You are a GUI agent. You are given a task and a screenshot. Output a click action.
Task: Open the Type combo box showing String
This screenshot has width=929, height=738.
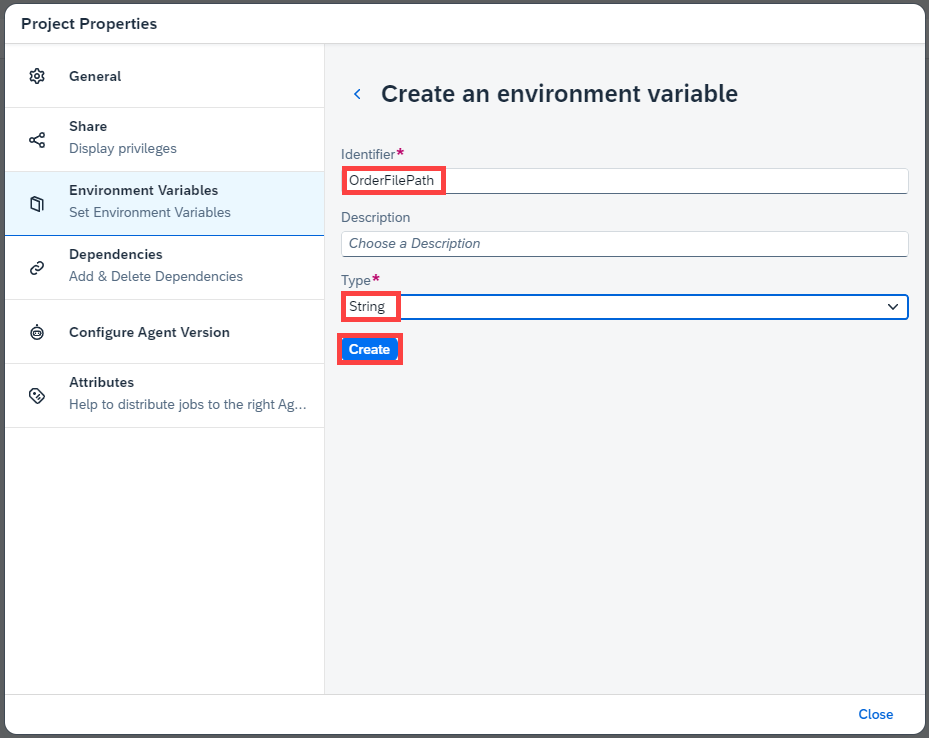tap(624, 307)
